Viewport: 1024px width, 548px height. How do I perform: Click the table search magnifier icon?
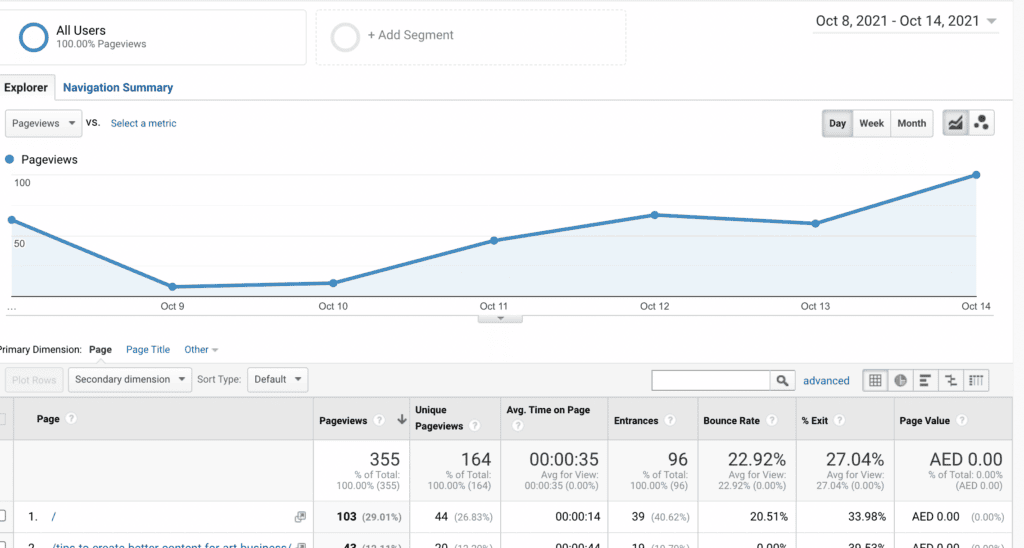(782, 380)
